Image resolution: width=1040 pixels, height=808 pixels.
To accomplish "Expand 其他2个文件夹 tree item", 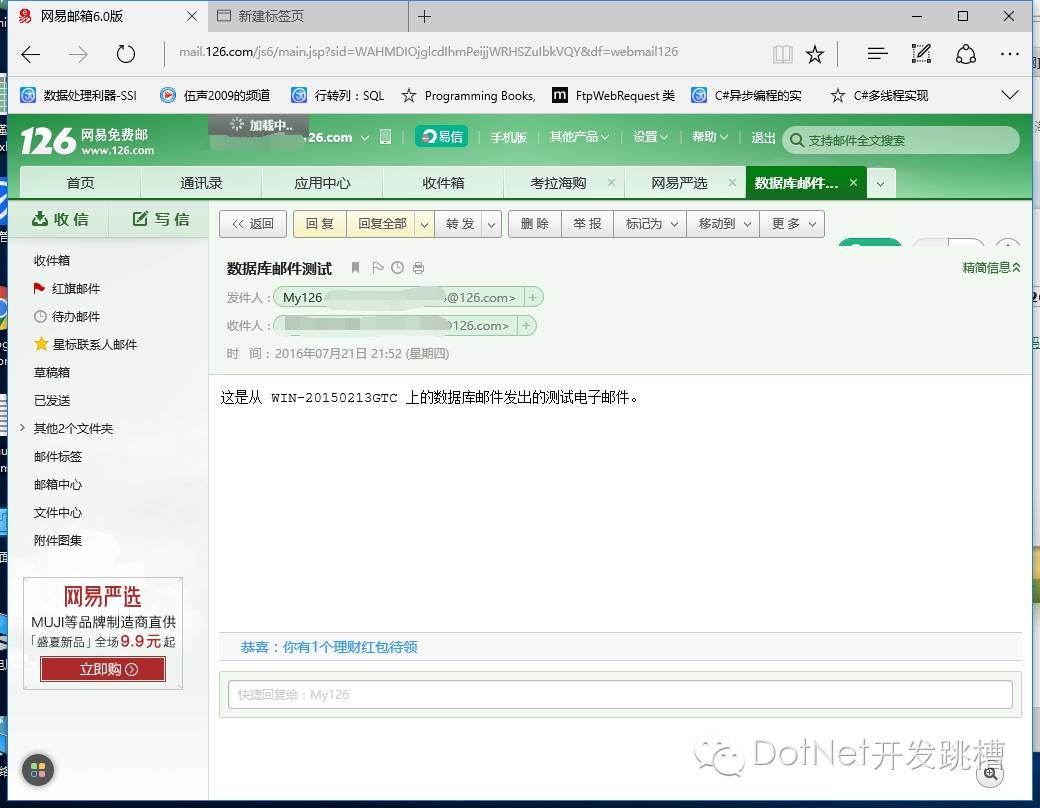I will point(23,428).
